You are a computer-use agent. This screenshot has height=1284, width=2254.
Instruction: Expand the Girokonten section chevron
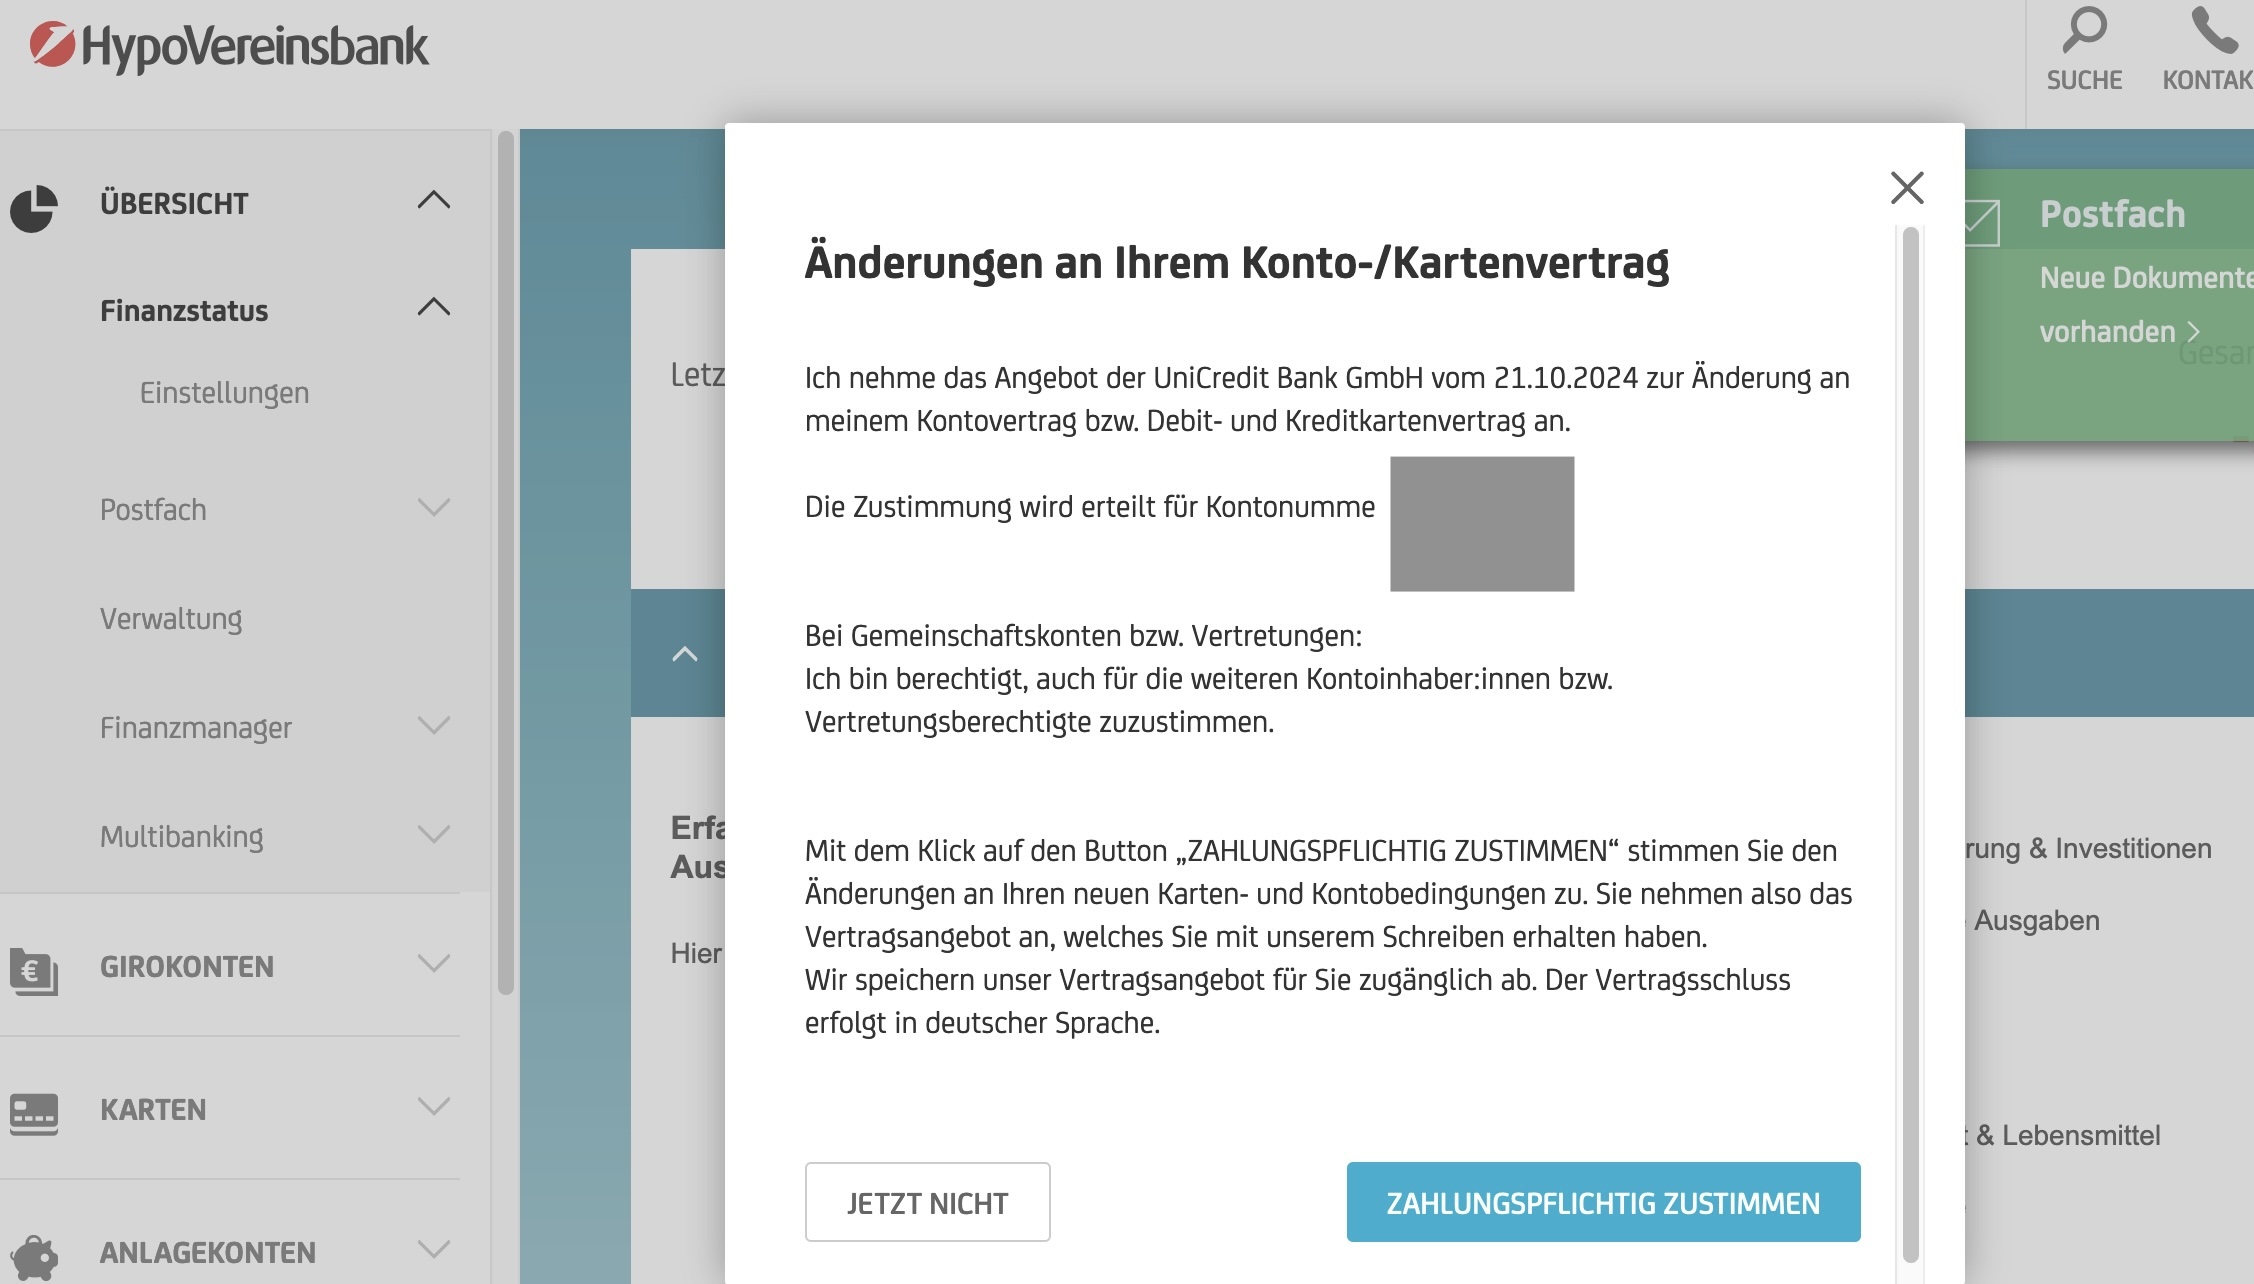coord(433,963)
